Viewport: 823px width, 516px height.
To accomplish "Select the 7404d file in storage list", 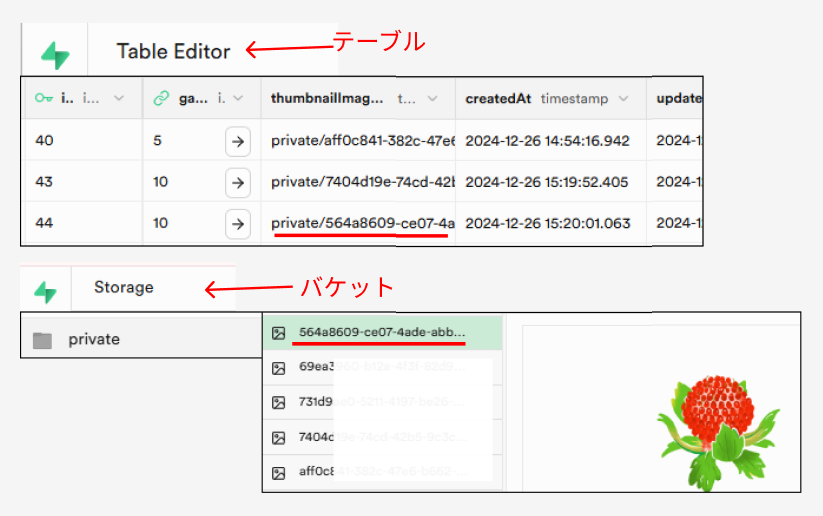I will [x=381, y=437].
